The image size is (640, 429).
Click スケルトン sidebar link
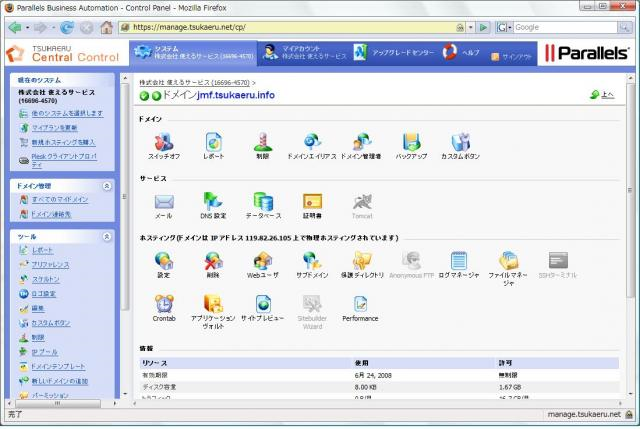46,279
